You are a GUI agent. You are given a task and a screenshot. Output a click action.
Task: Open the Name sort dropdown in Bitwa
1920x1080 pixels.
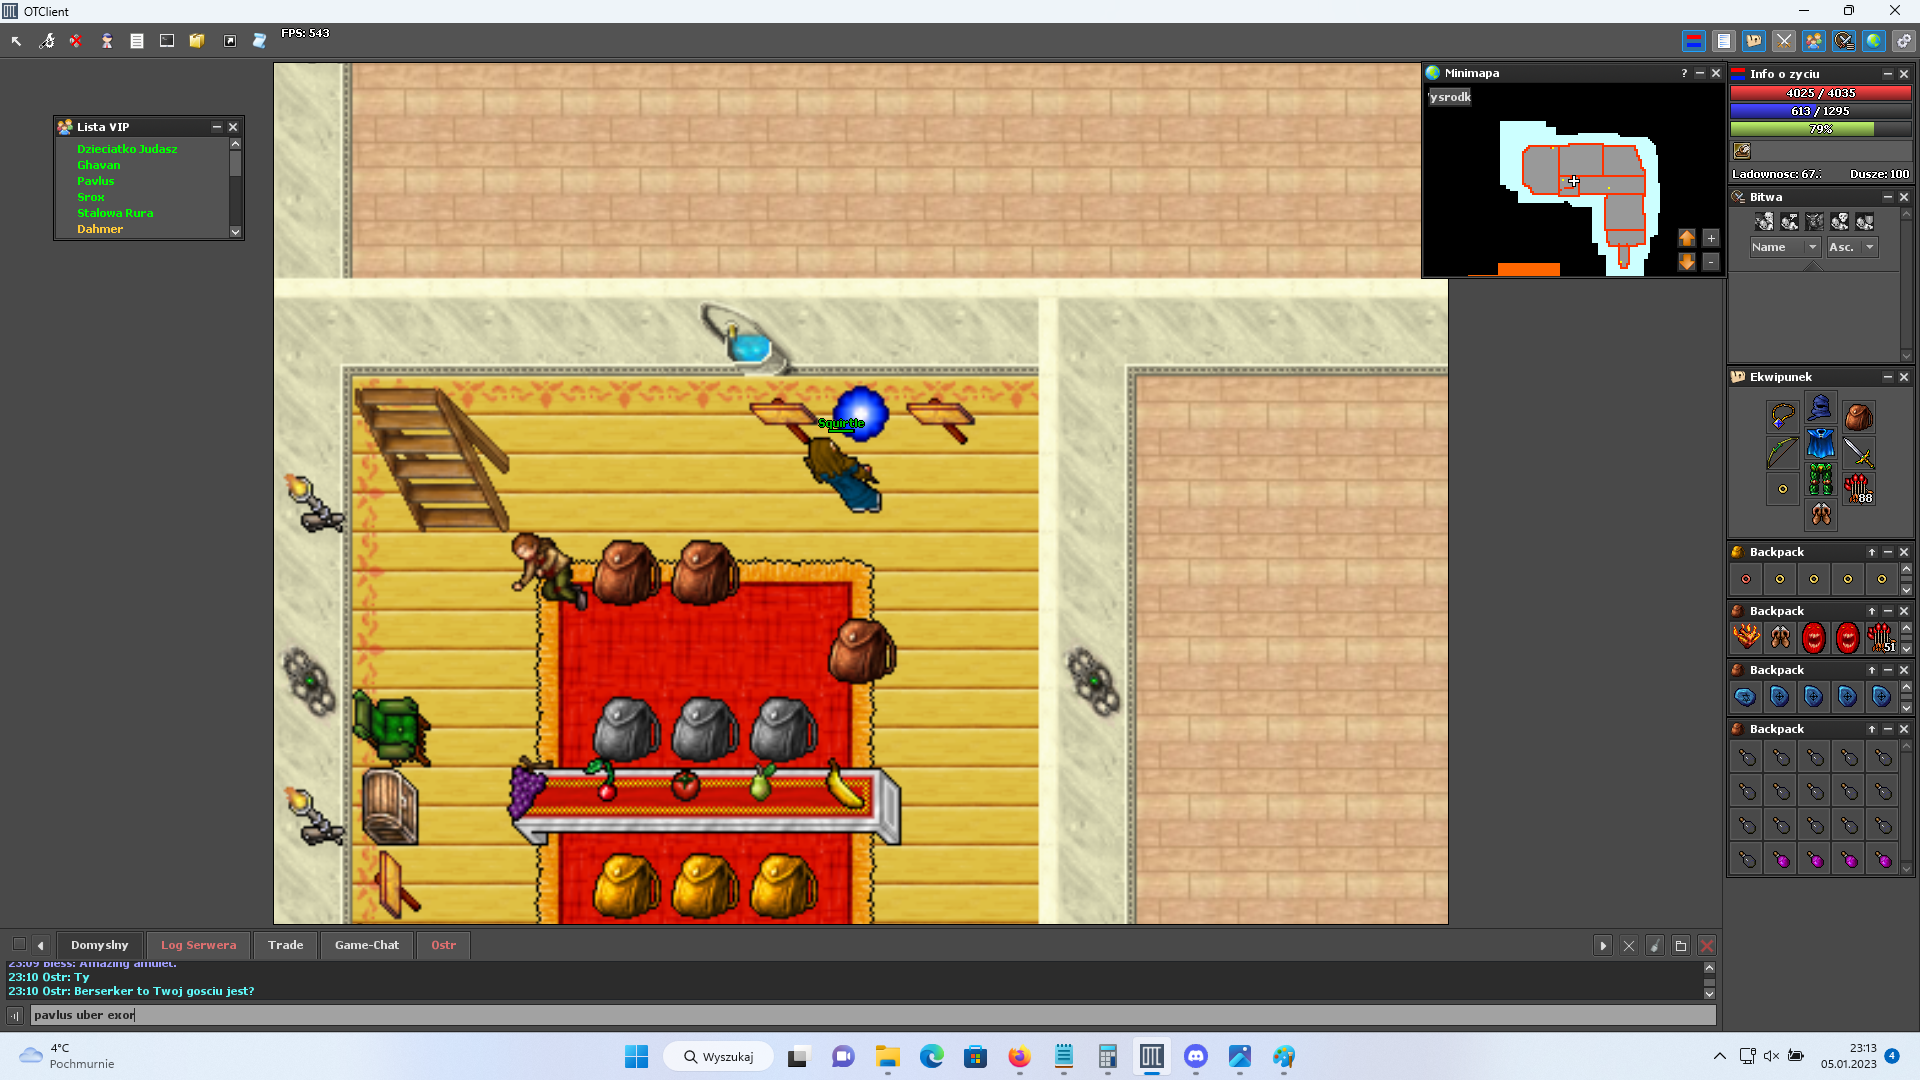(x=1785, y=247)
